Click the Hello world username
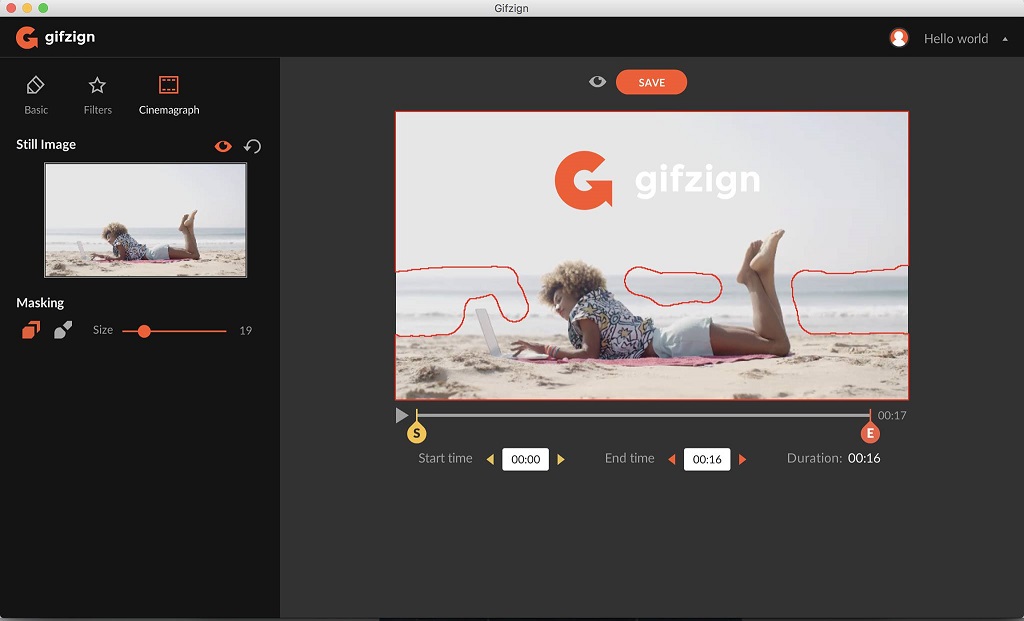The height and width of the screenshot is (621, 1024). click(x=955, y=39)
